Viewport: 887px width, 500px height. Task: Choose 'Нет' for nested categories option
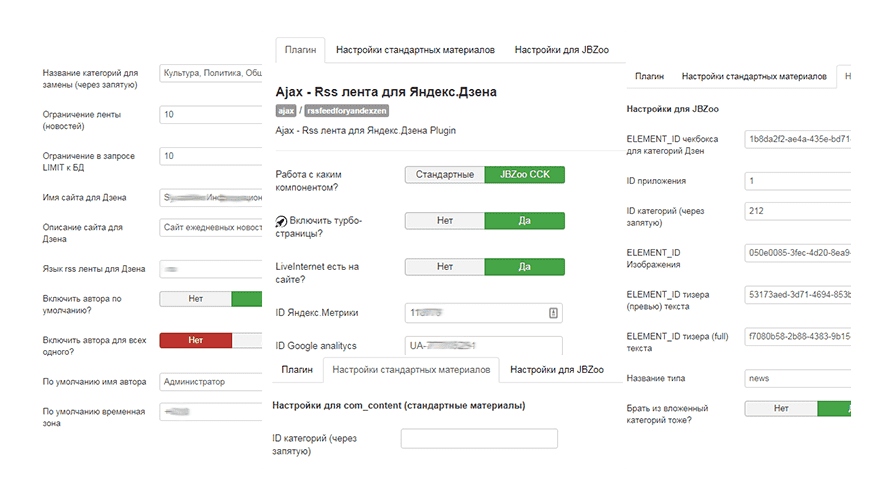(x=781, y=408)
